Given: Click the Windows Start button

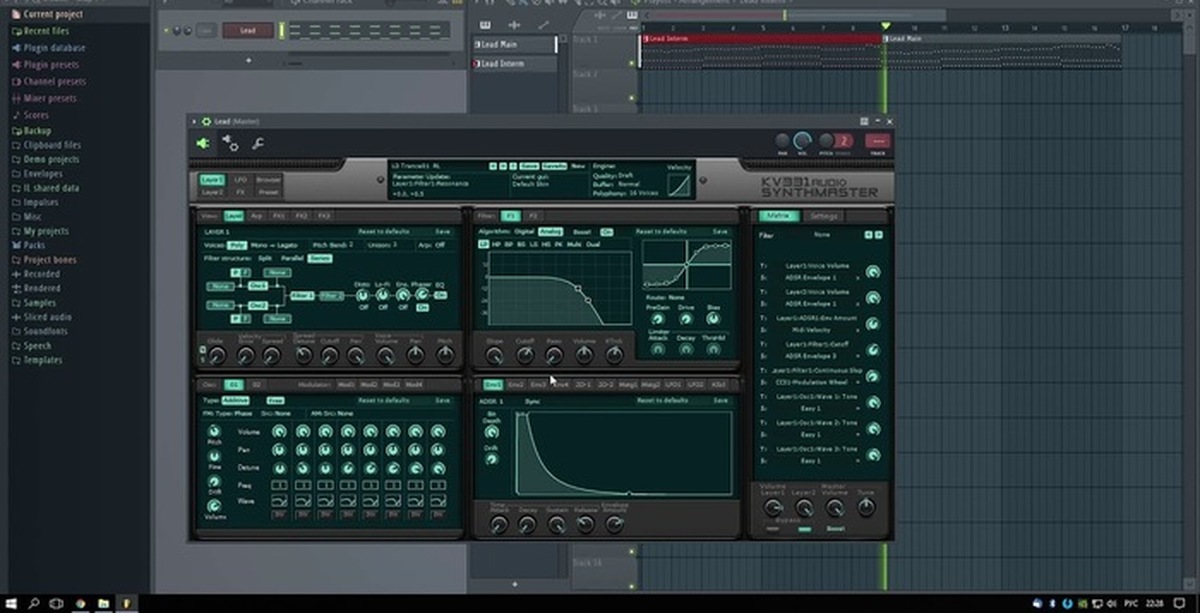Looking at the screenshot, I should pos(10,603).
